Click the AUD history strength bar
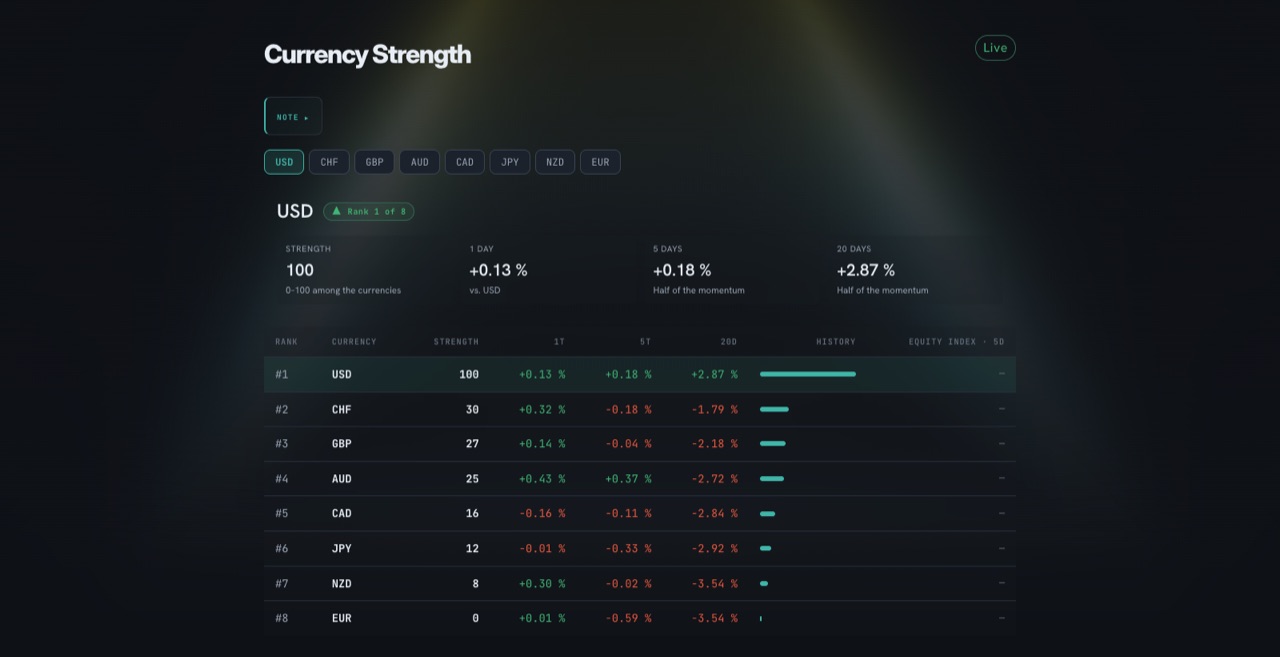The image size is (1280, 657). point(772,479)
